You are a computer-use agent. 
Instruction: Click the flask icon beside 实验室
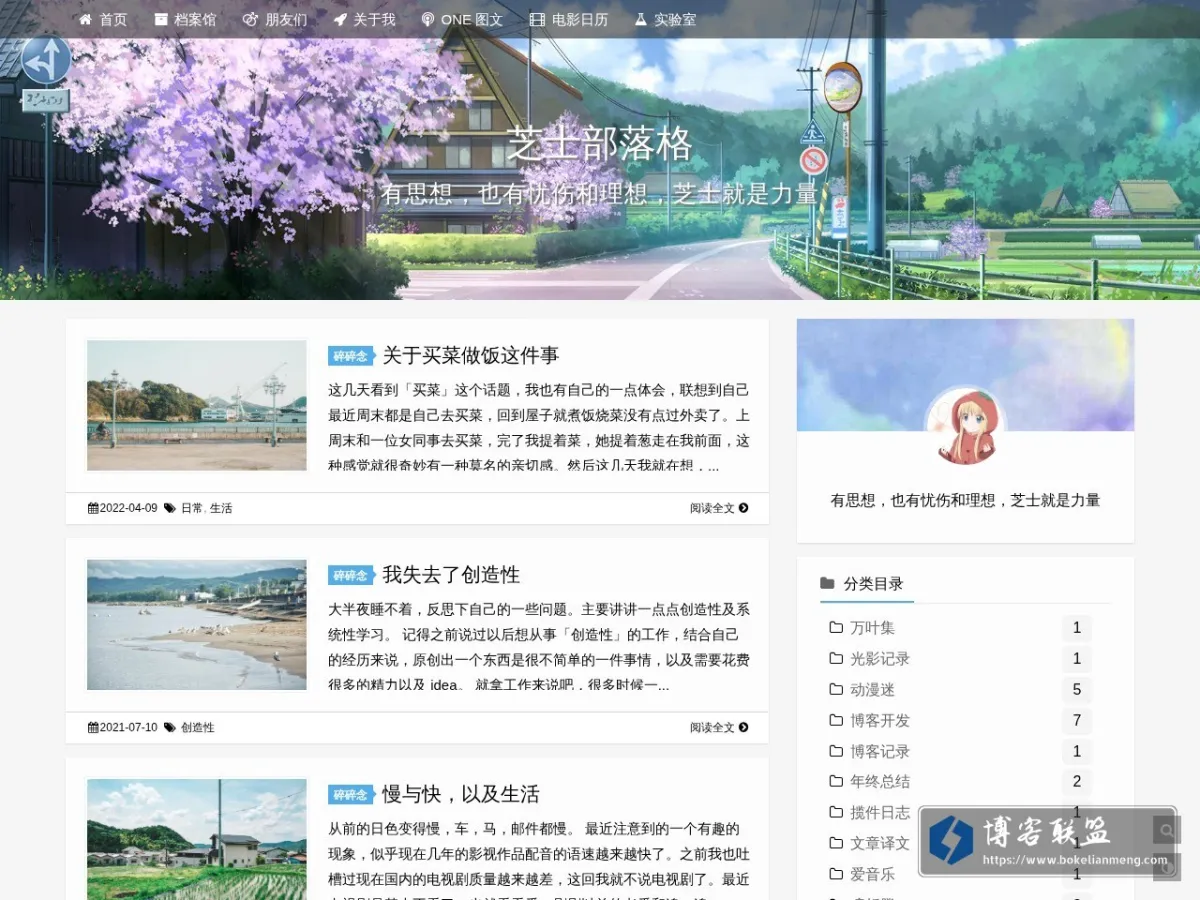tap(641, 19)
